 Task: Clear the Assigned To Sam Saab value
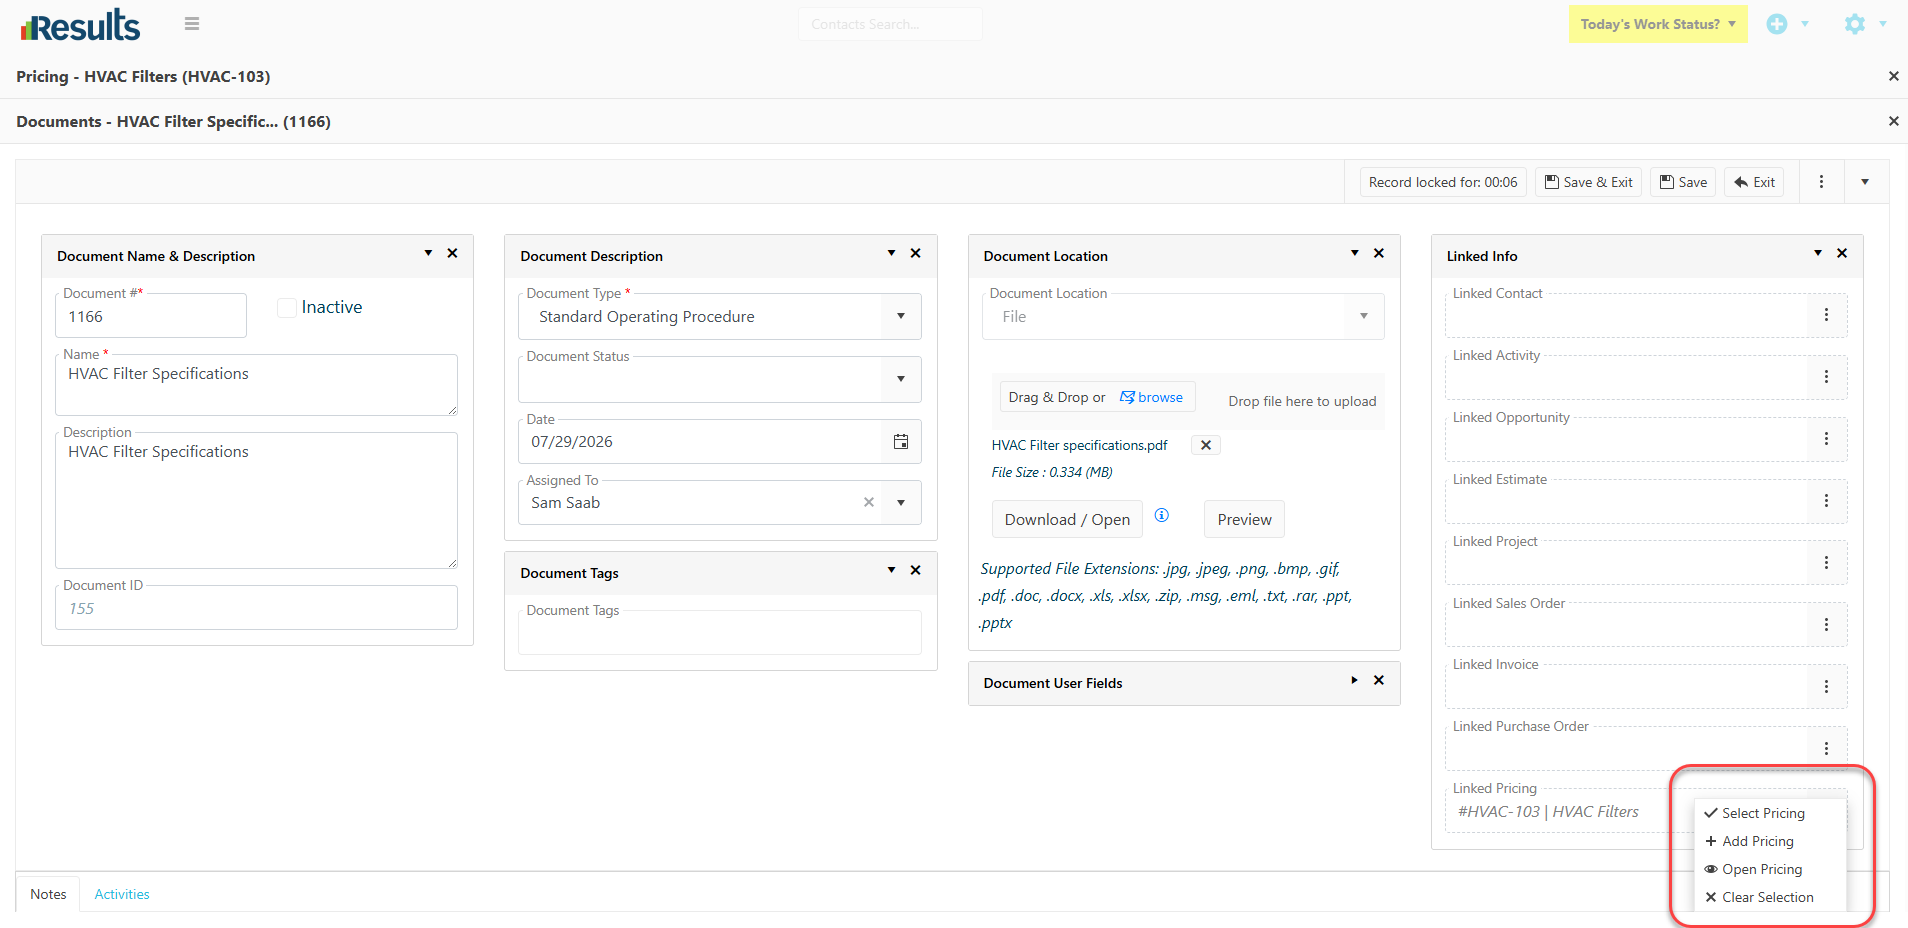click(868, 503)
